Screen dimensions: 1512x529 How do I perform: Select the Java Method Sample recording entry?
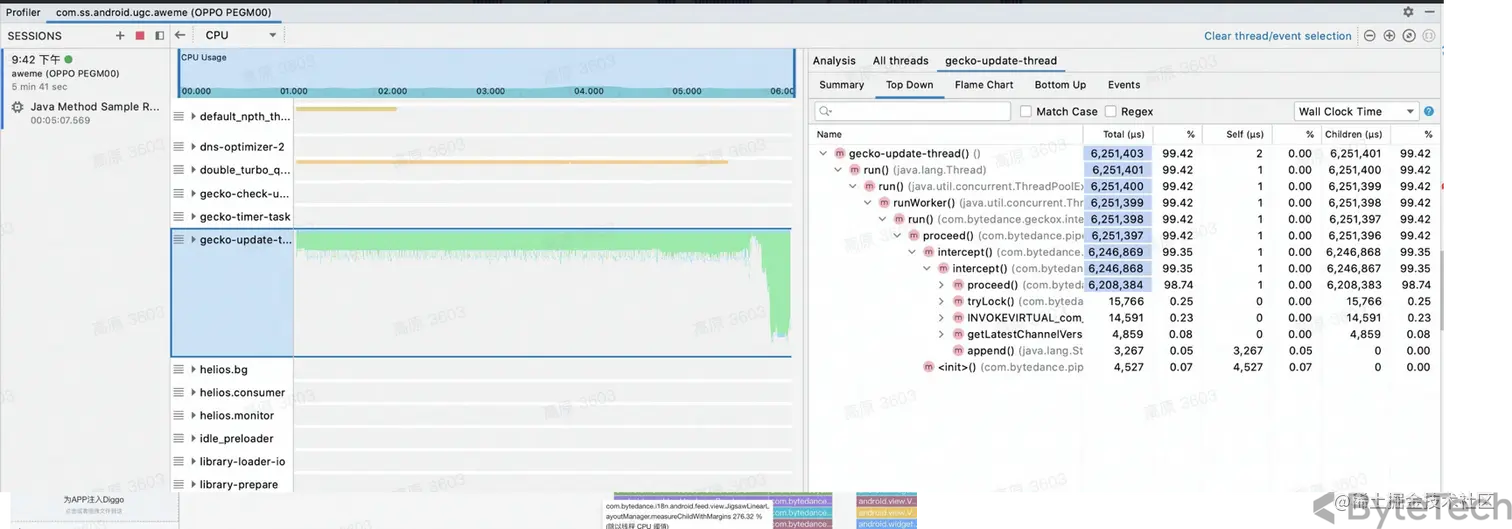click(x=86, y=113)
